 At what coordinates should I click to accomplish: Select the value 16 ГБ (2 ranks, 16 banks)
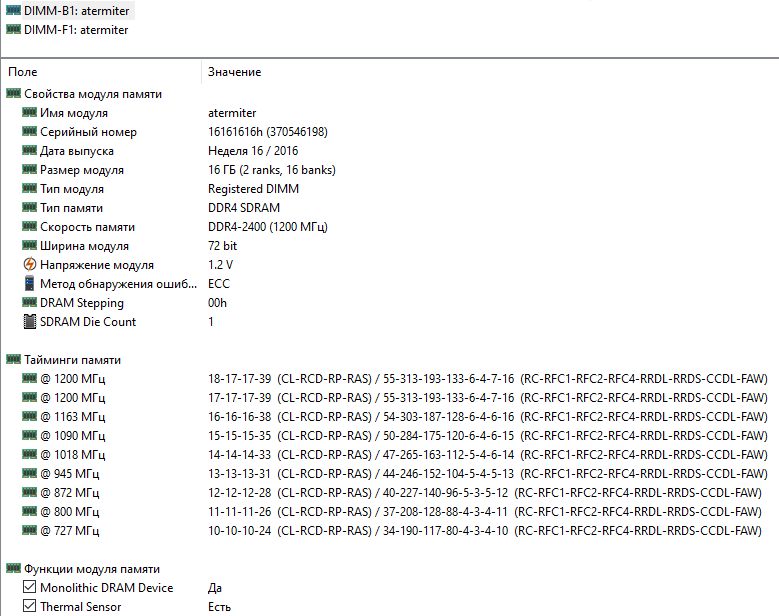[x=272, y=170]
